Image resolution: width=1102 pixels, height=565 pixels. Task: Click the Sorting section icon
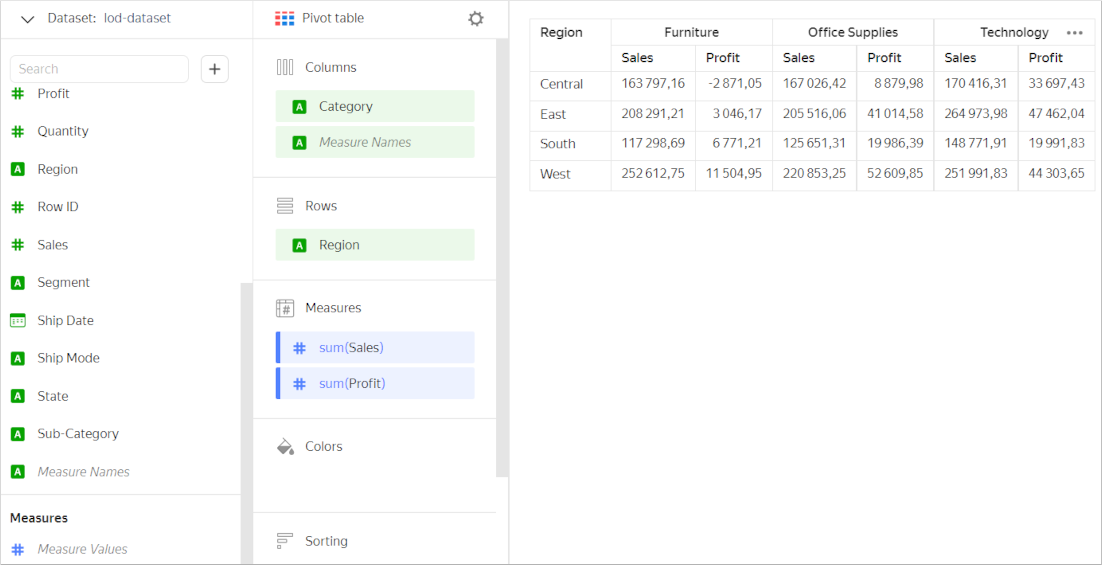(x=285, y=541)
